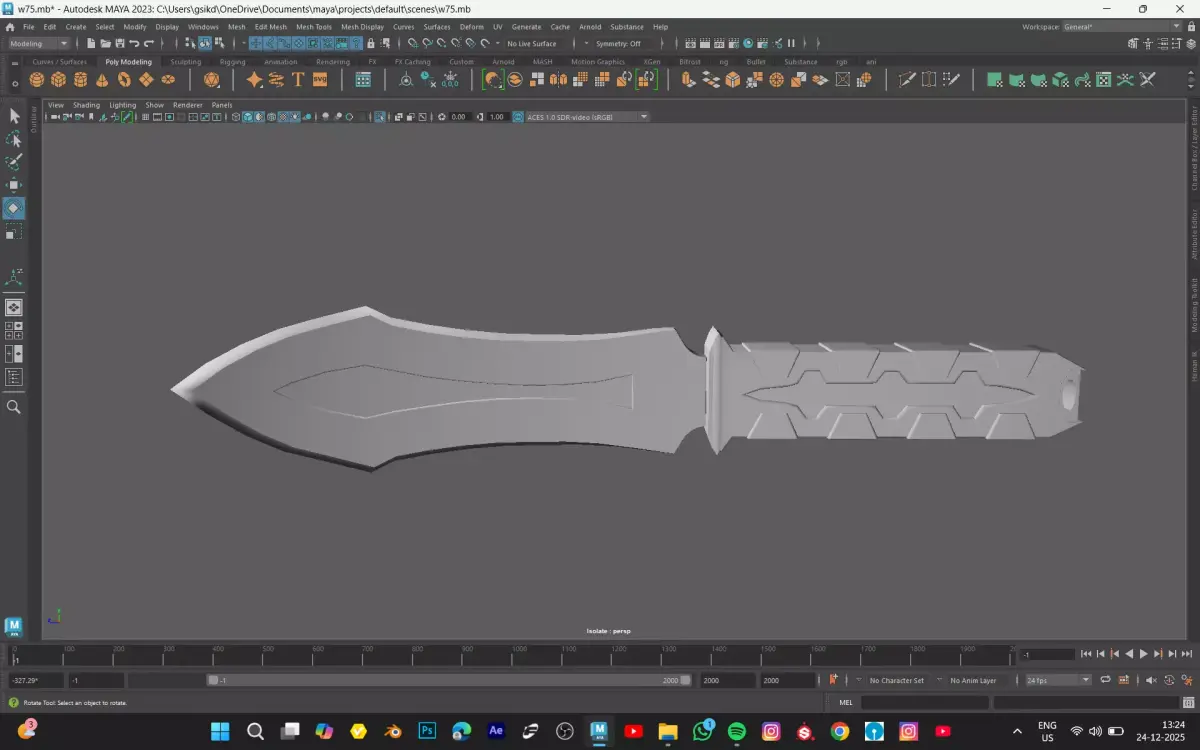Click the SVG import shelf icon

(x=320, y=80)
